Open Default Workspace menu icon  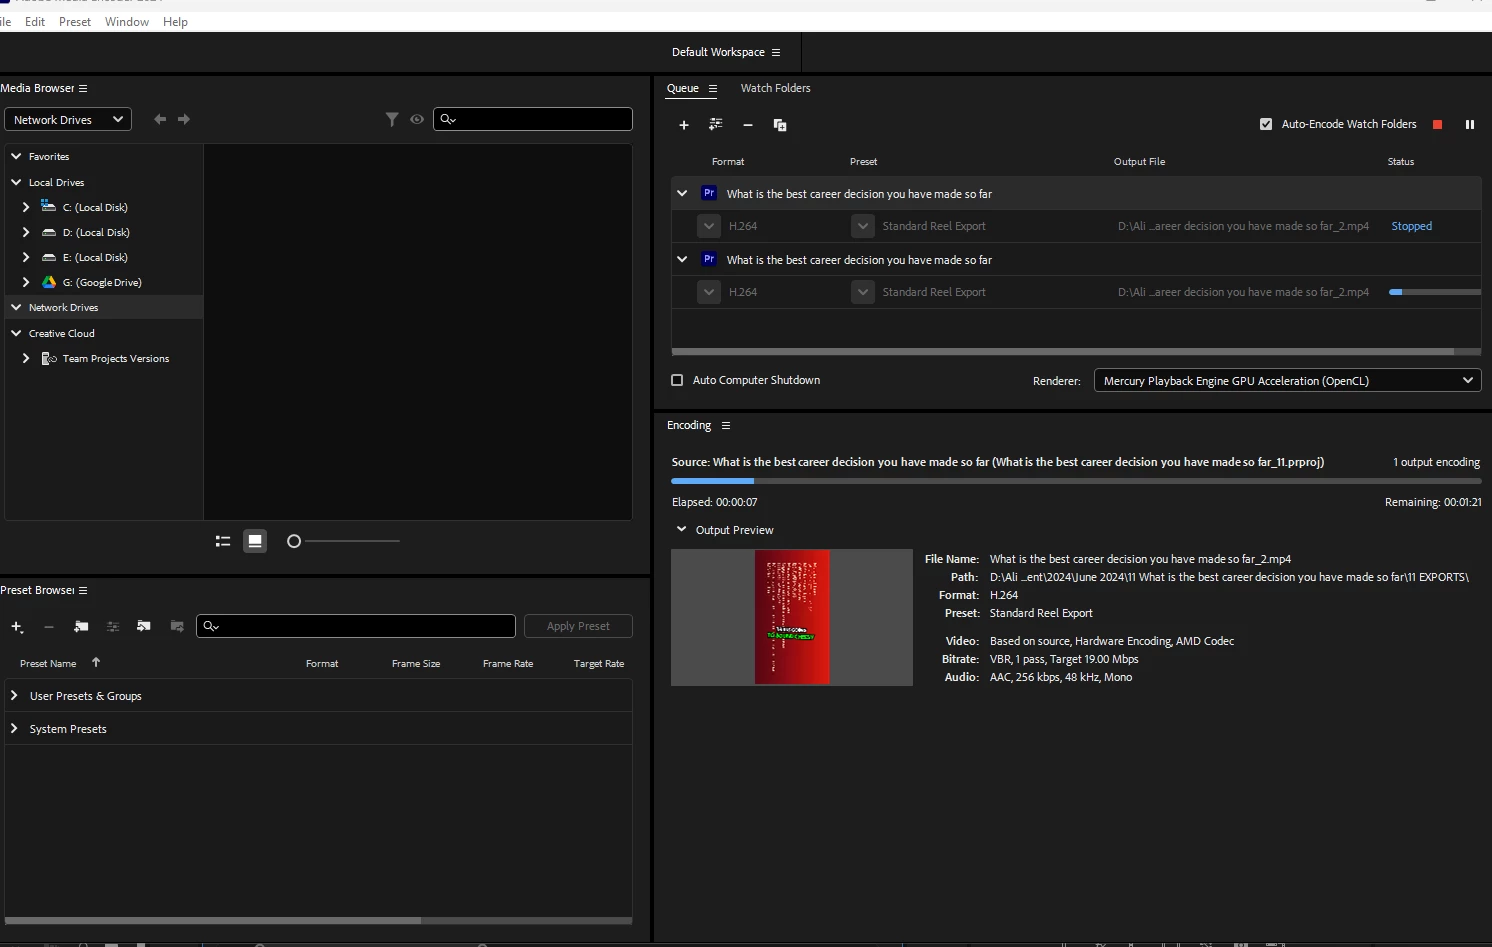click(x=776, y=52)
